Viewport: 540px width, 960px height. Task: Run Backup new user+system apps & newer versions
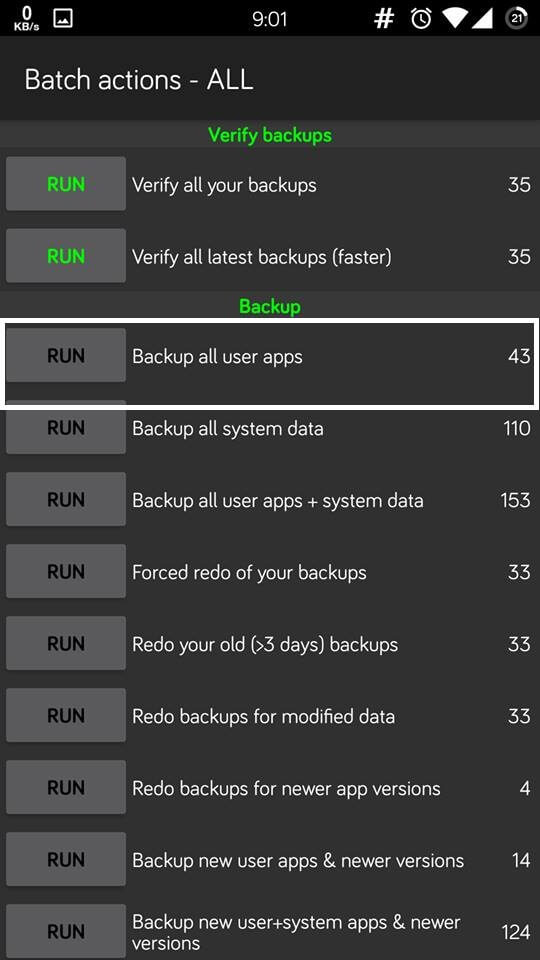click(x=66, y=931)
